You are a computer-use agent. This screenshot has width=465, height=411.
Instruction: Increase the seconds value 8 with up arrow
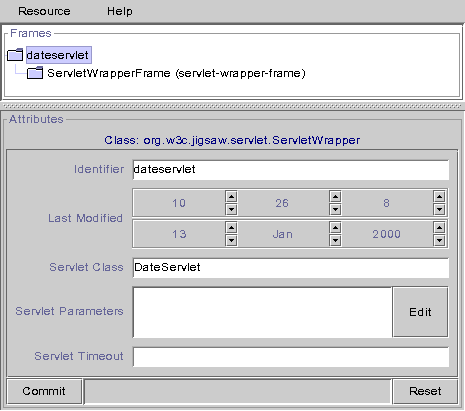pos(439,197)
